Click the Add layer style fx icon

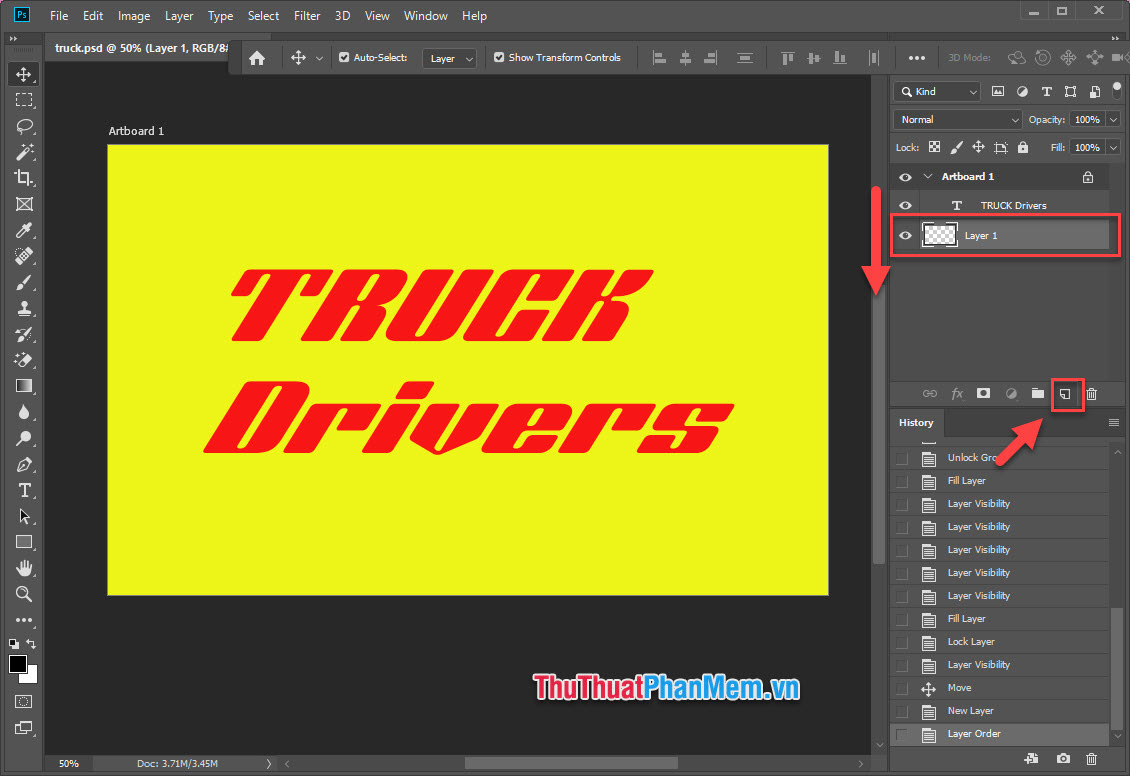tap(957, 393)
